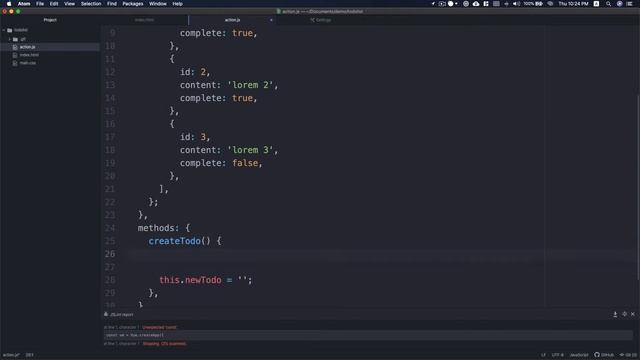The image size is (640, 360).
Task: Click the Unexpected 'const' error message
Action: 159,327
